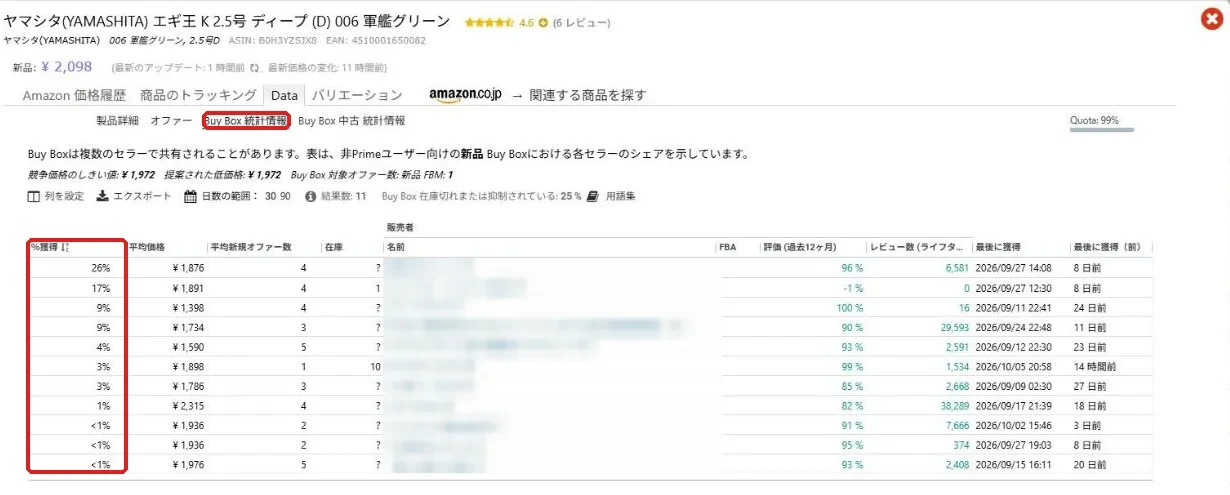1230x495 pixels.
Task: Click the ¥ 1,898 average price cell
Action: click(x=187, y=367)
